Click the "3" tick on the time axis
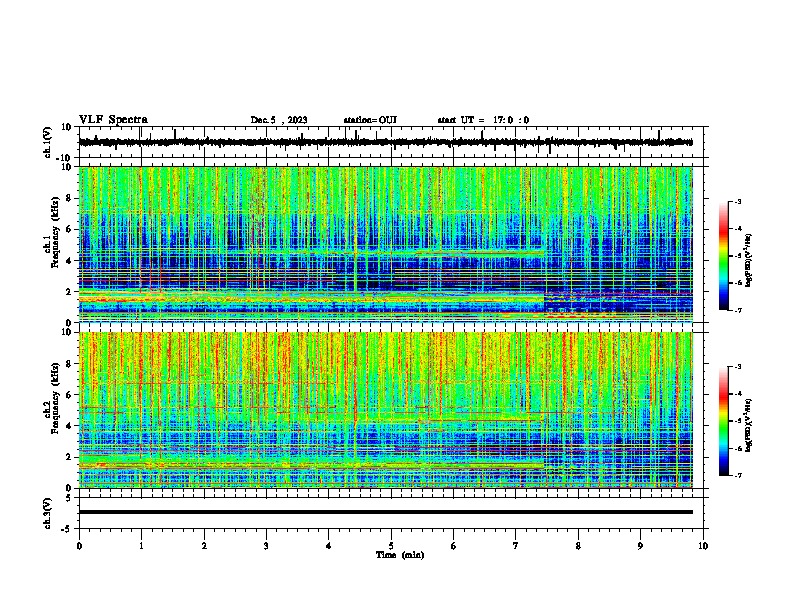This screenshot has height=612, width=792. pos(266,546)
